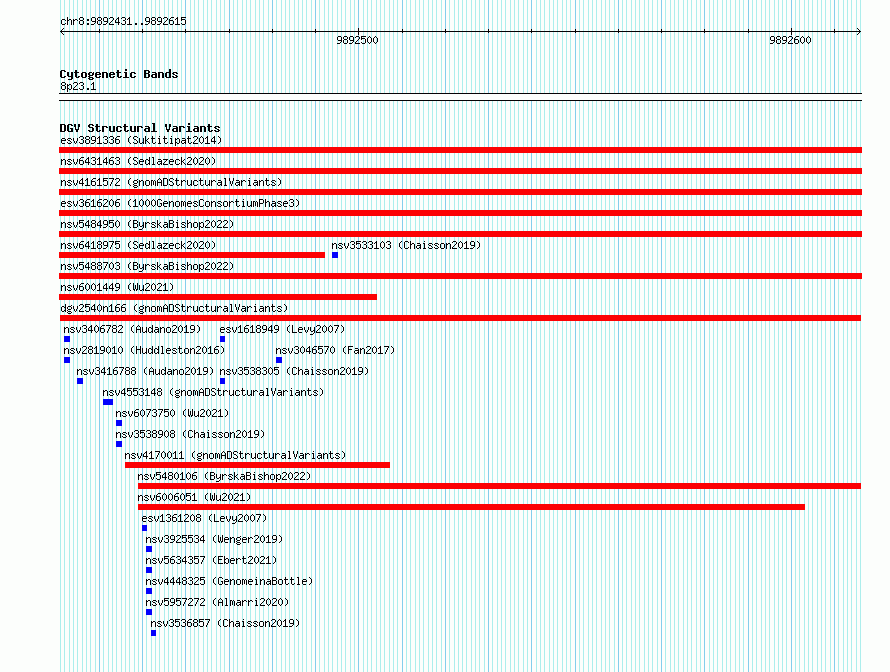
Task: Click the esv3891336 (Suktitipat2014) variant label
Action: tap(141, 140)
